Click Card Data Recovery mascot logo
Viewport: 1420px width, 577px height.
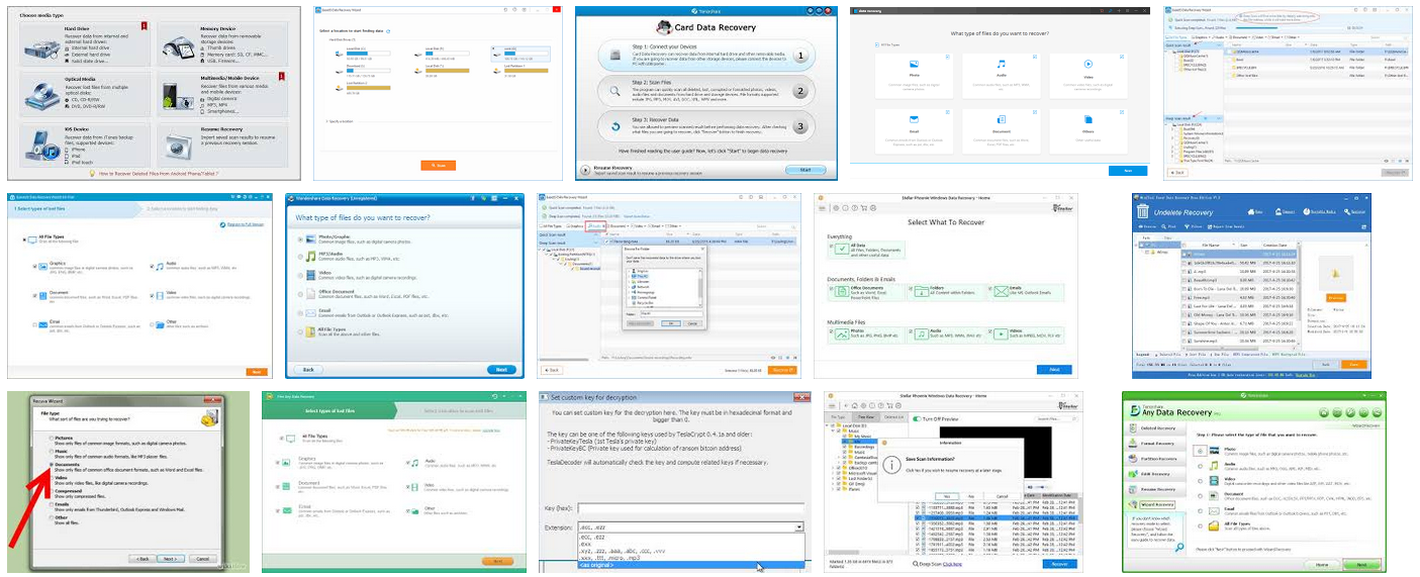[x=663, y=28]
